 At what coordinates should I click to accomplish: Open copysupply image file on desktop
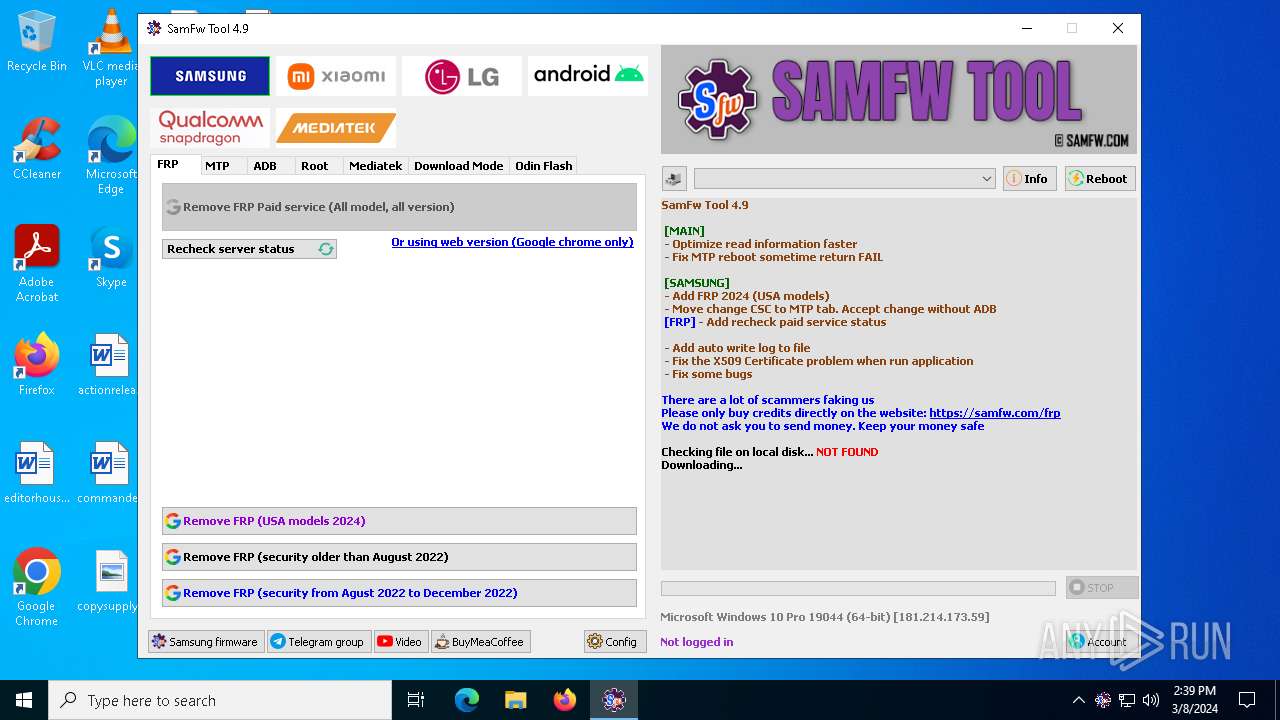pos(109,581)
